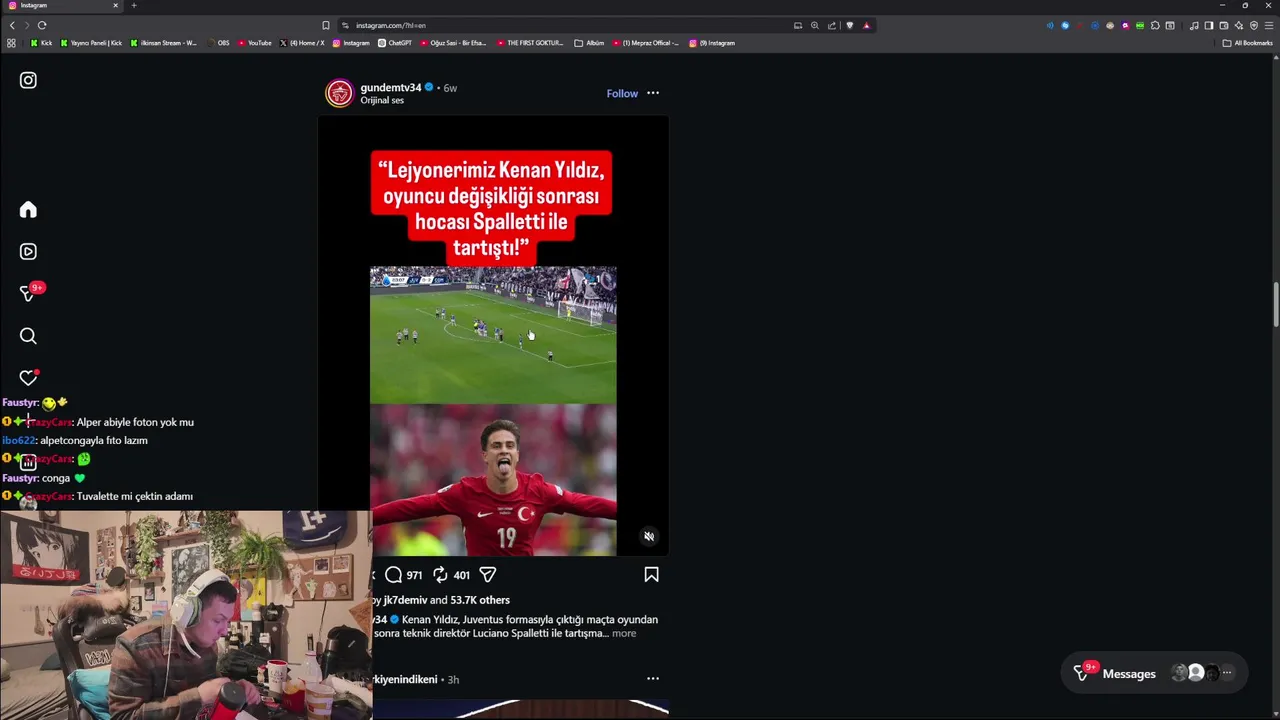Open the picture-in-picture icon in address bar
The image size is (1280, 720).
[x=798, y=25]
